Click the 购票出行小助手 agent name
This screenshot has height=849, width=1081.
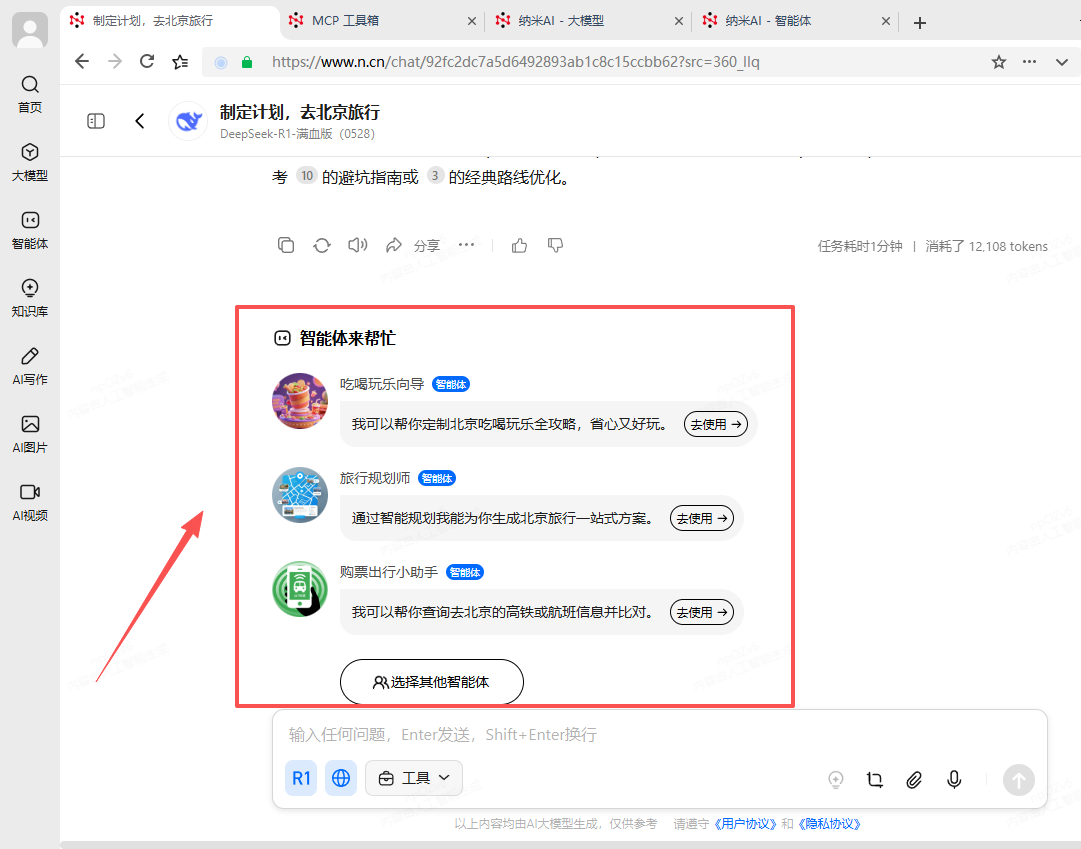(x=389, y=572)
